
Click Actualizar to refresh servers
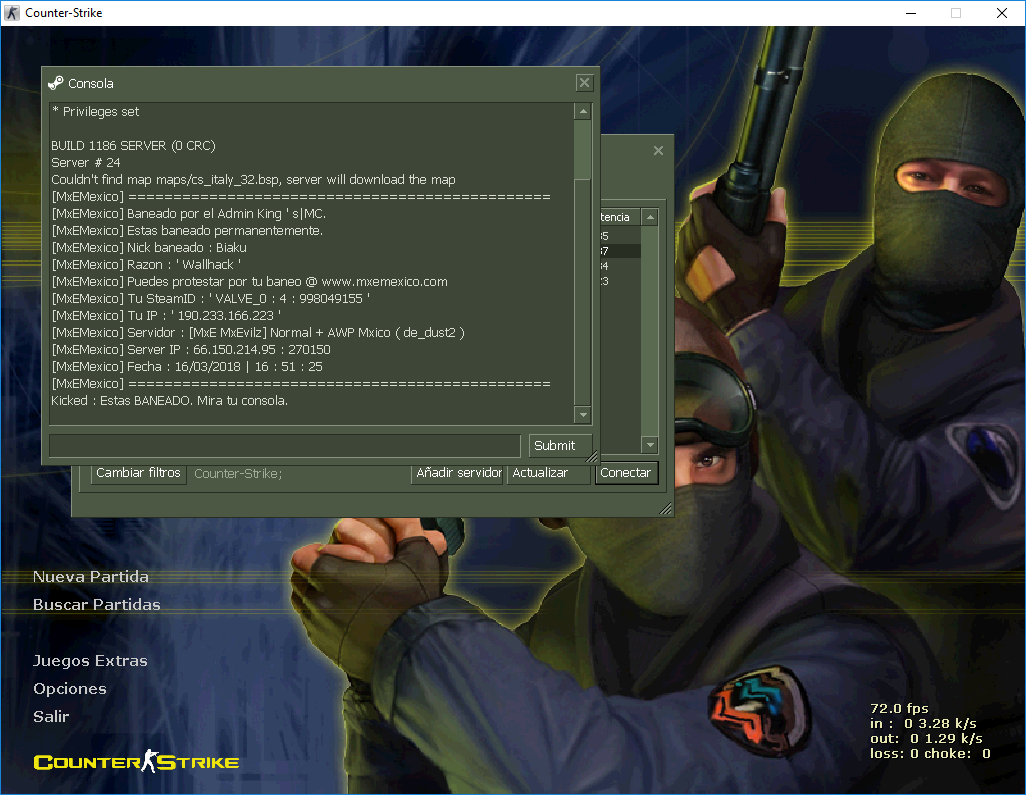pyautogui.click(x=548, y=473)
